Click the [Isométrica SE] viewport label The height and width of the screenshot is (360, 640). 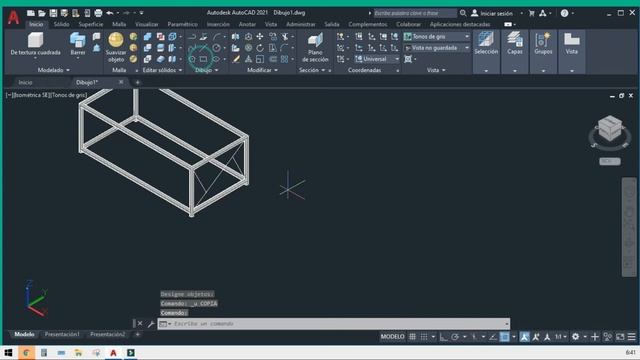31,95
